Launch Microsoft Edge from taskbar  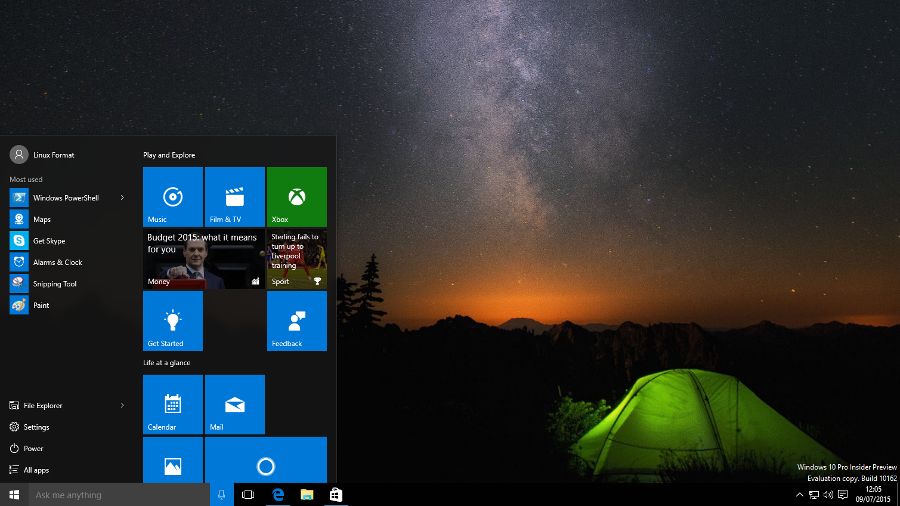tap(278, 495)
